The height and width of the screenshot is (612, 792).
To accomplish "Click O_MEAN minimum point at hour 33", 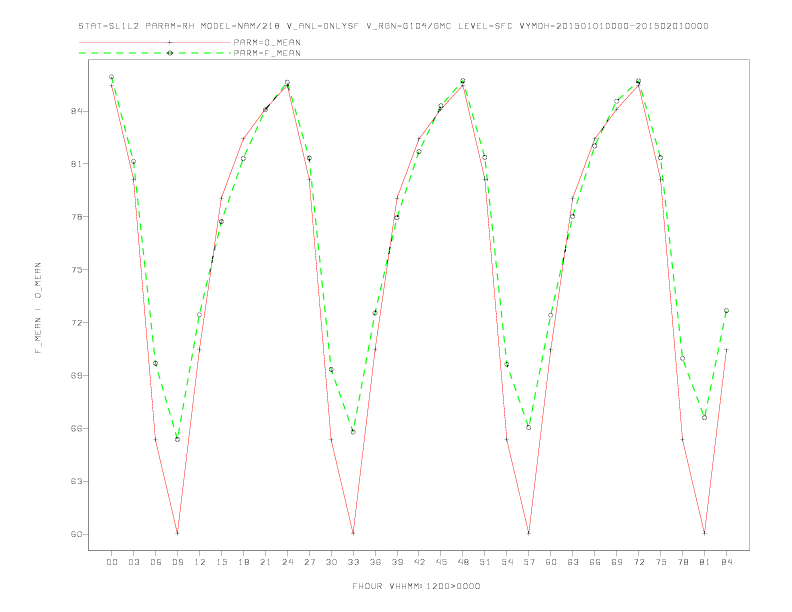I will 353,533.
